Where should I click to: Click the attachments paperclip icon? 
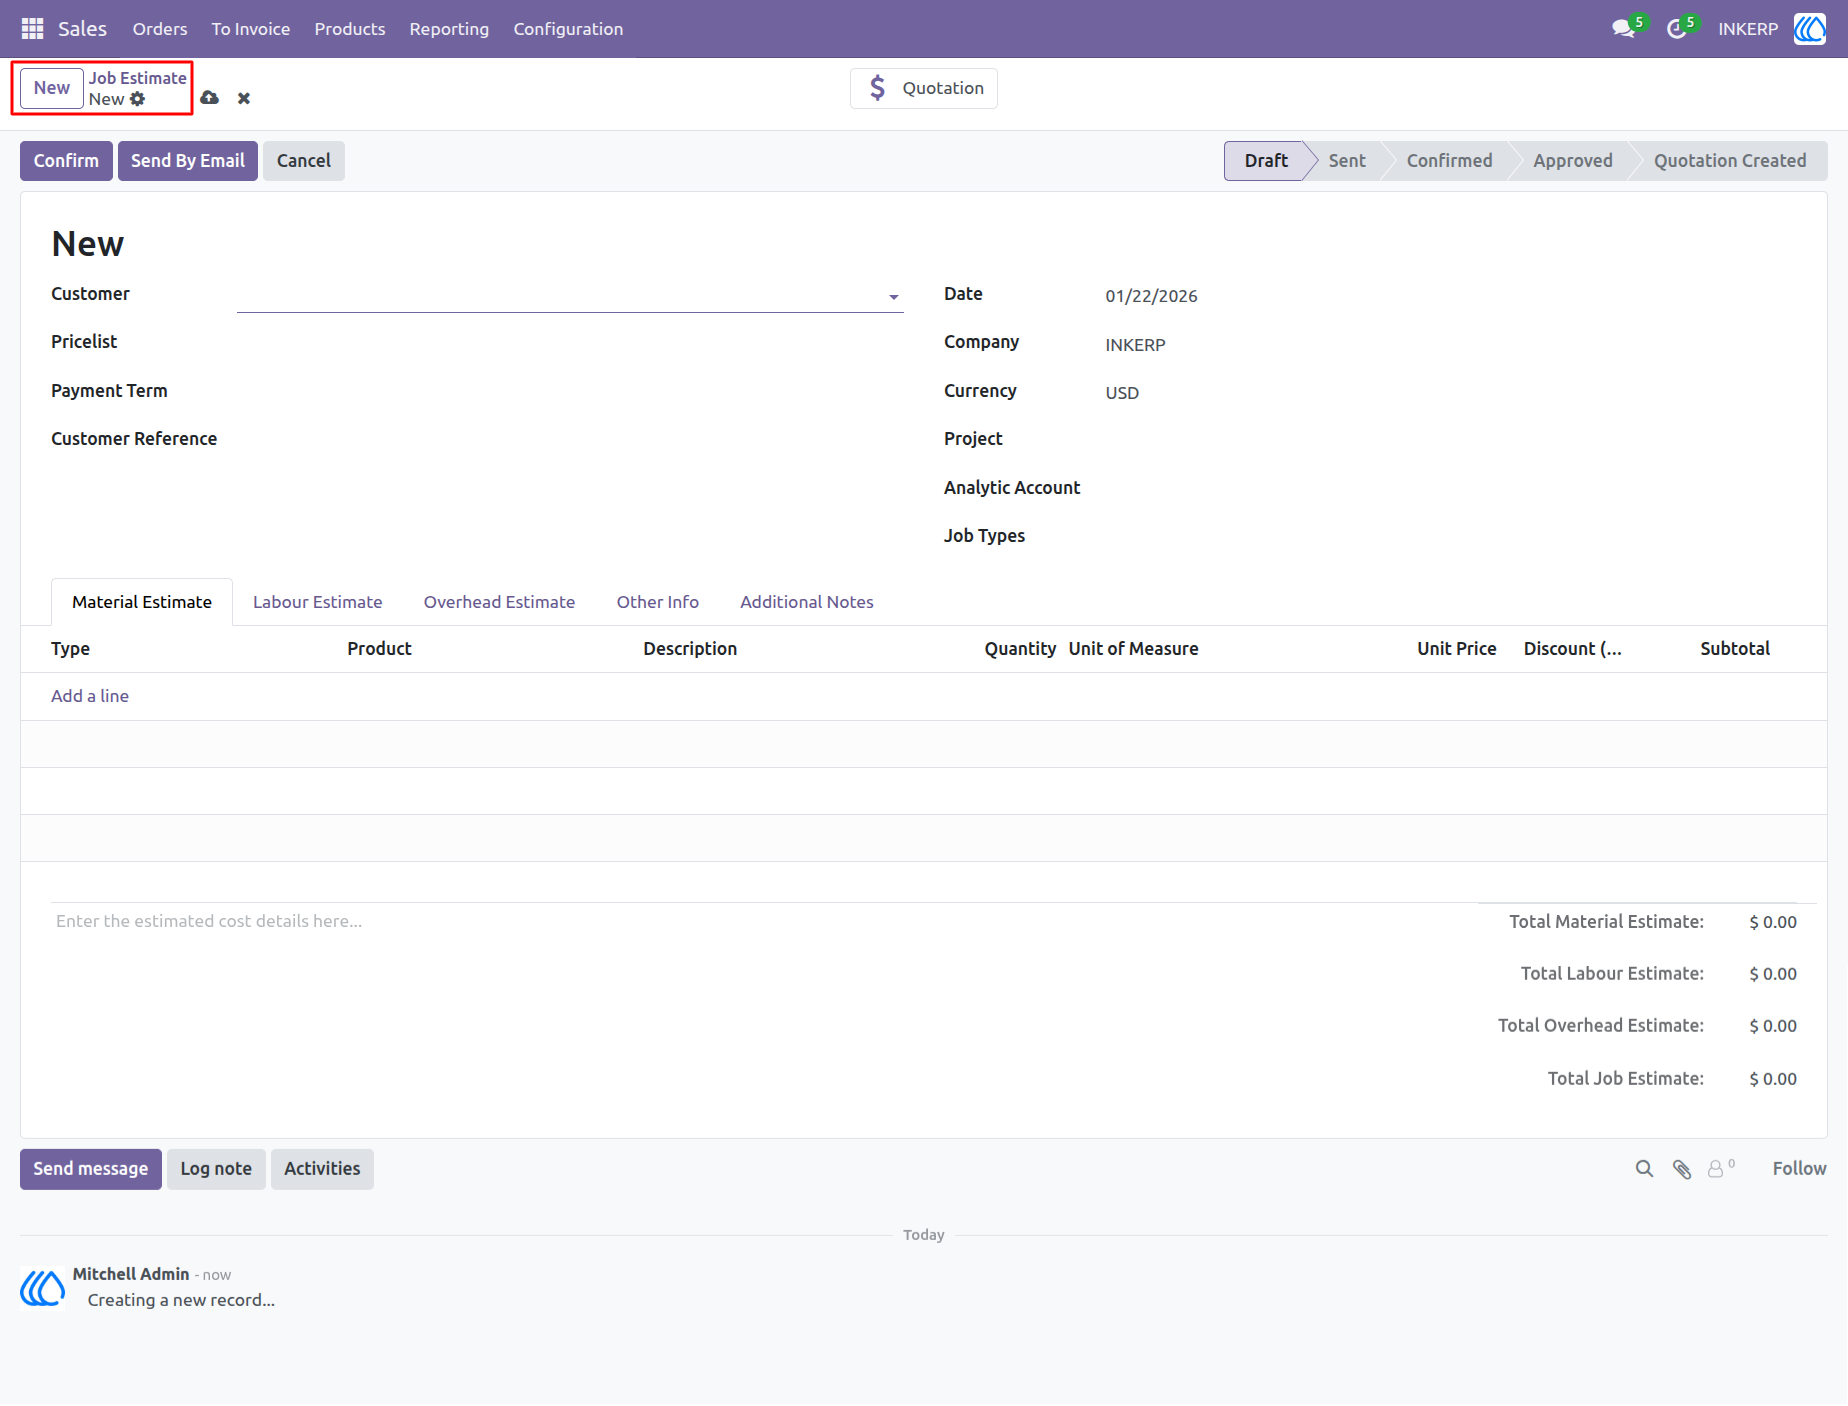(x=1682, y=1169)
